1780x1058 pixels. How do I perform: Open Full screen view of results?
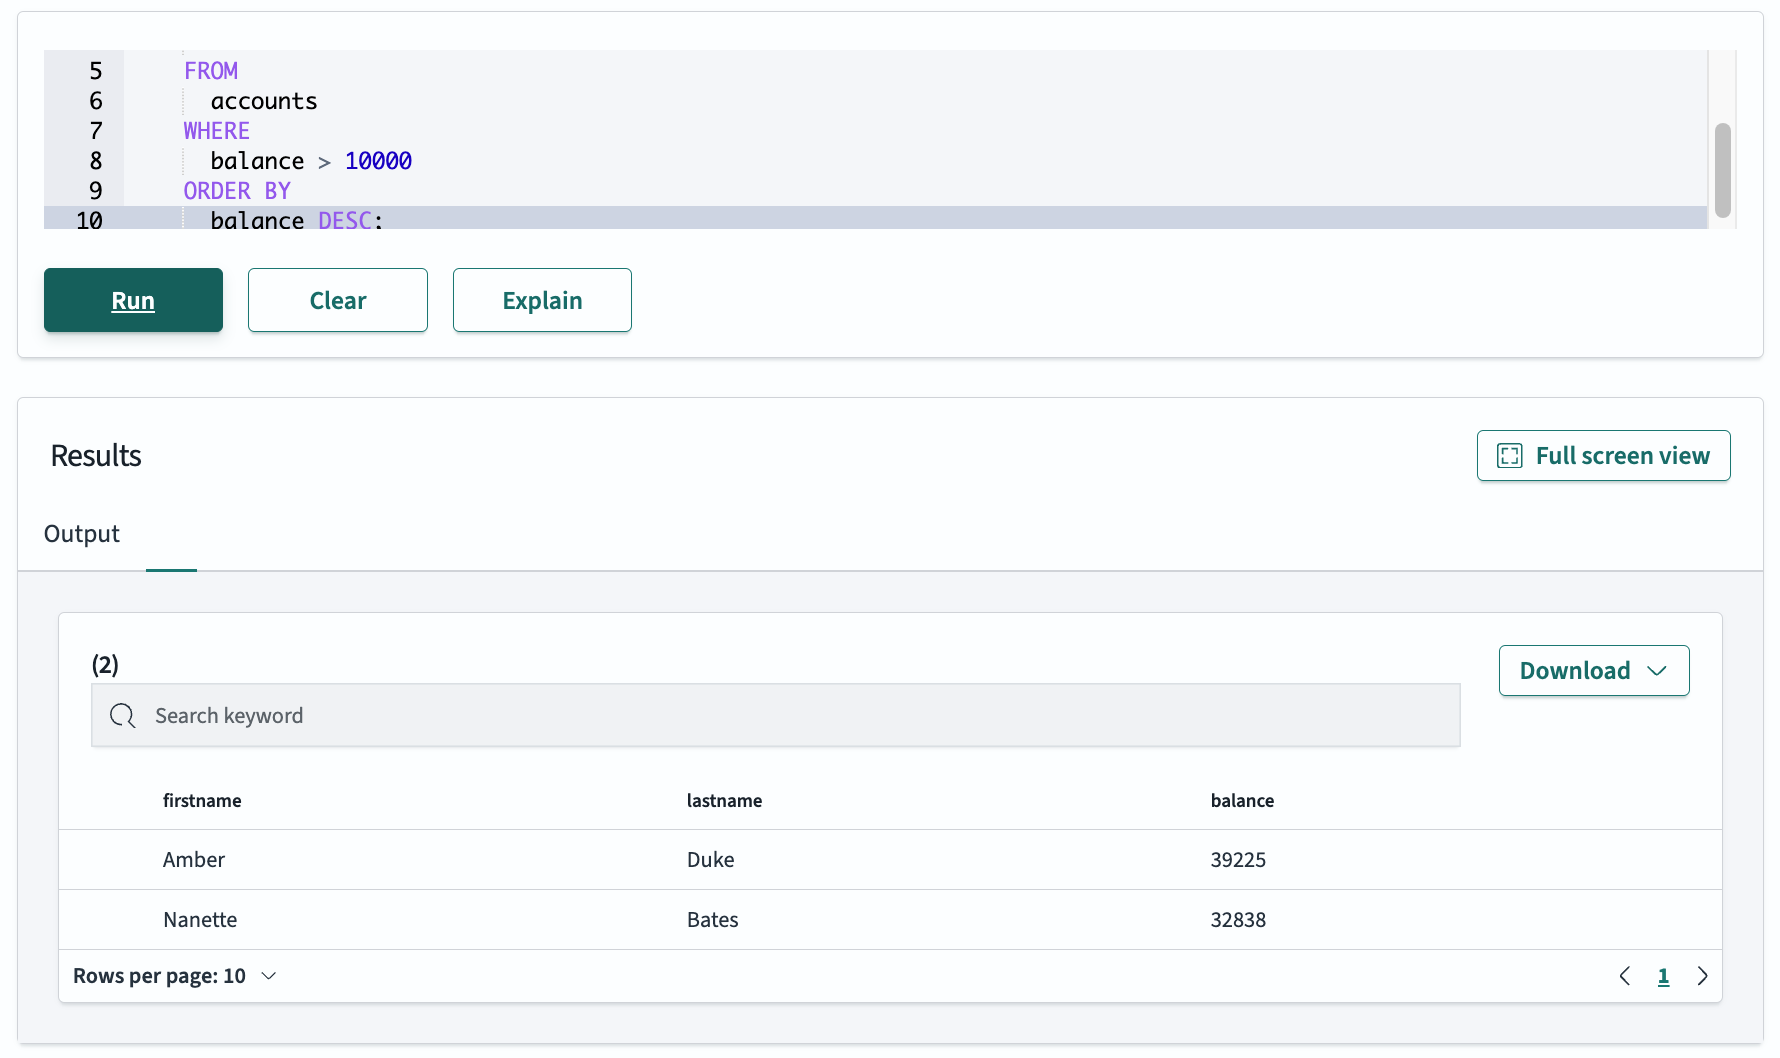coord(1603,456)
